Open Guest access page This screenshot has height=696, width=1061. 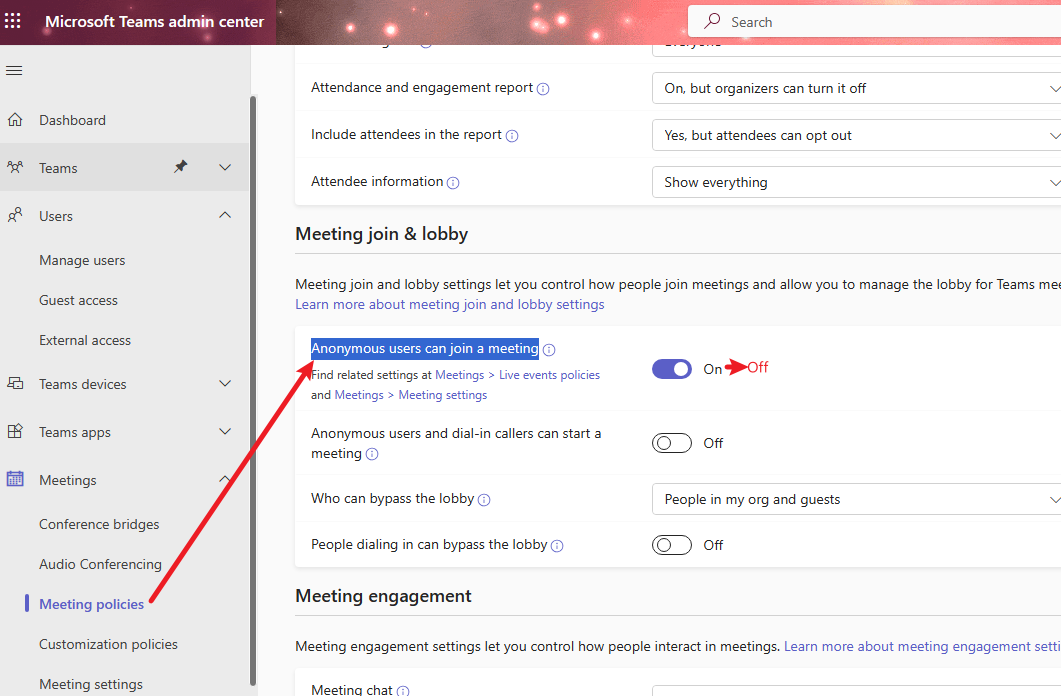click(78, 300)
